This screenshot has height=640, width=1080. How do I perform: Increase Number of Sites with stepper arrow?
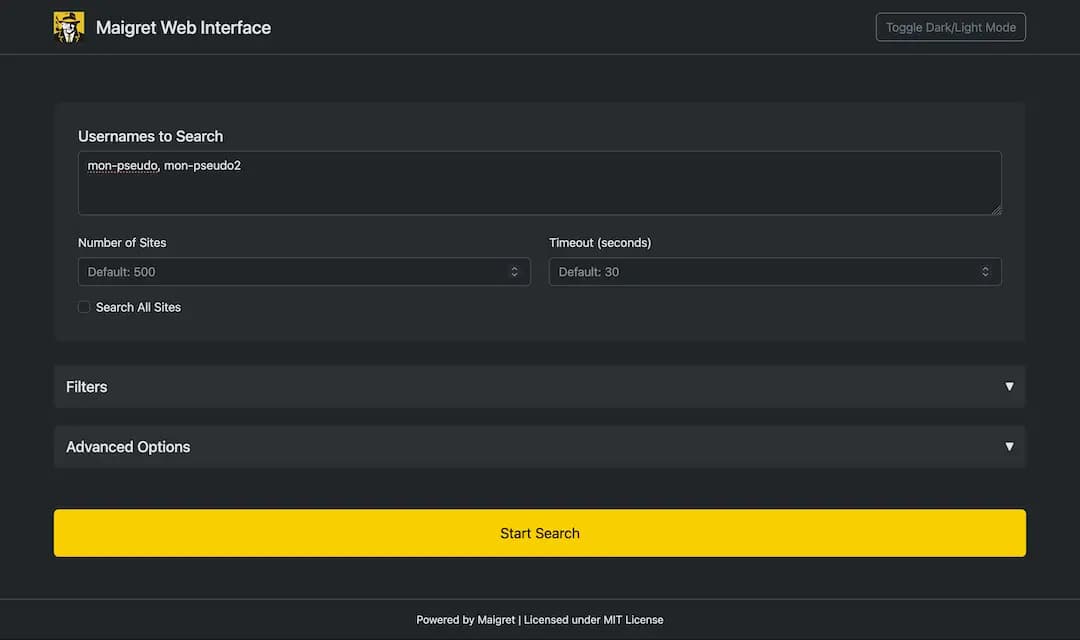(516, 267)
